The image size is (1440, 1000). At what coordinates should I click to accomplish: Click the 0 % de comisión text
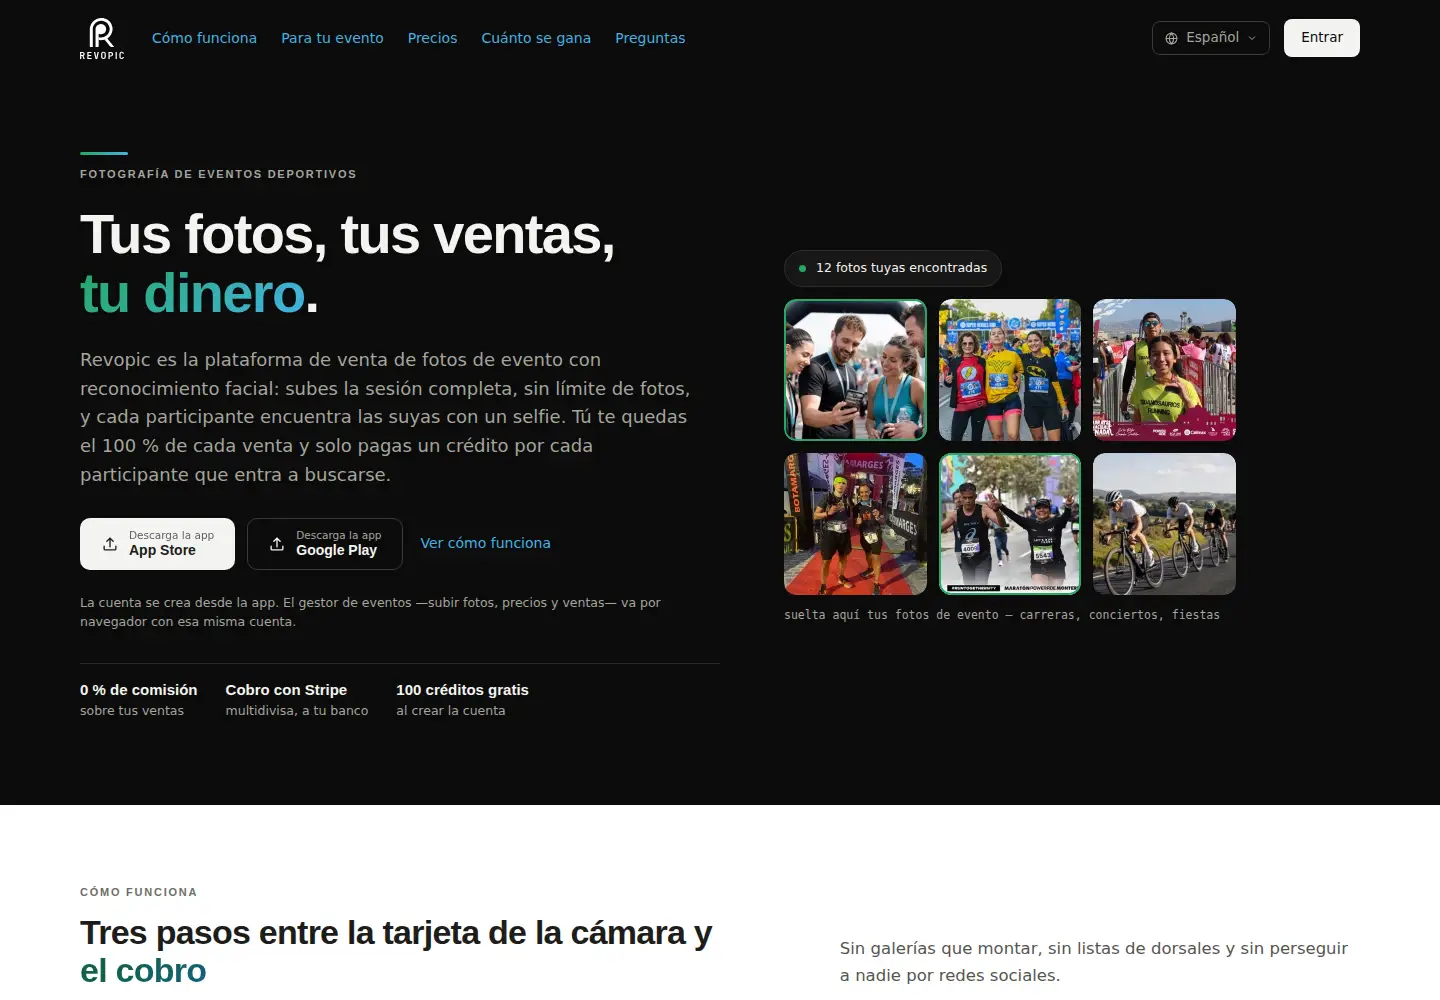pyautogui.click(x=139, y=690)
